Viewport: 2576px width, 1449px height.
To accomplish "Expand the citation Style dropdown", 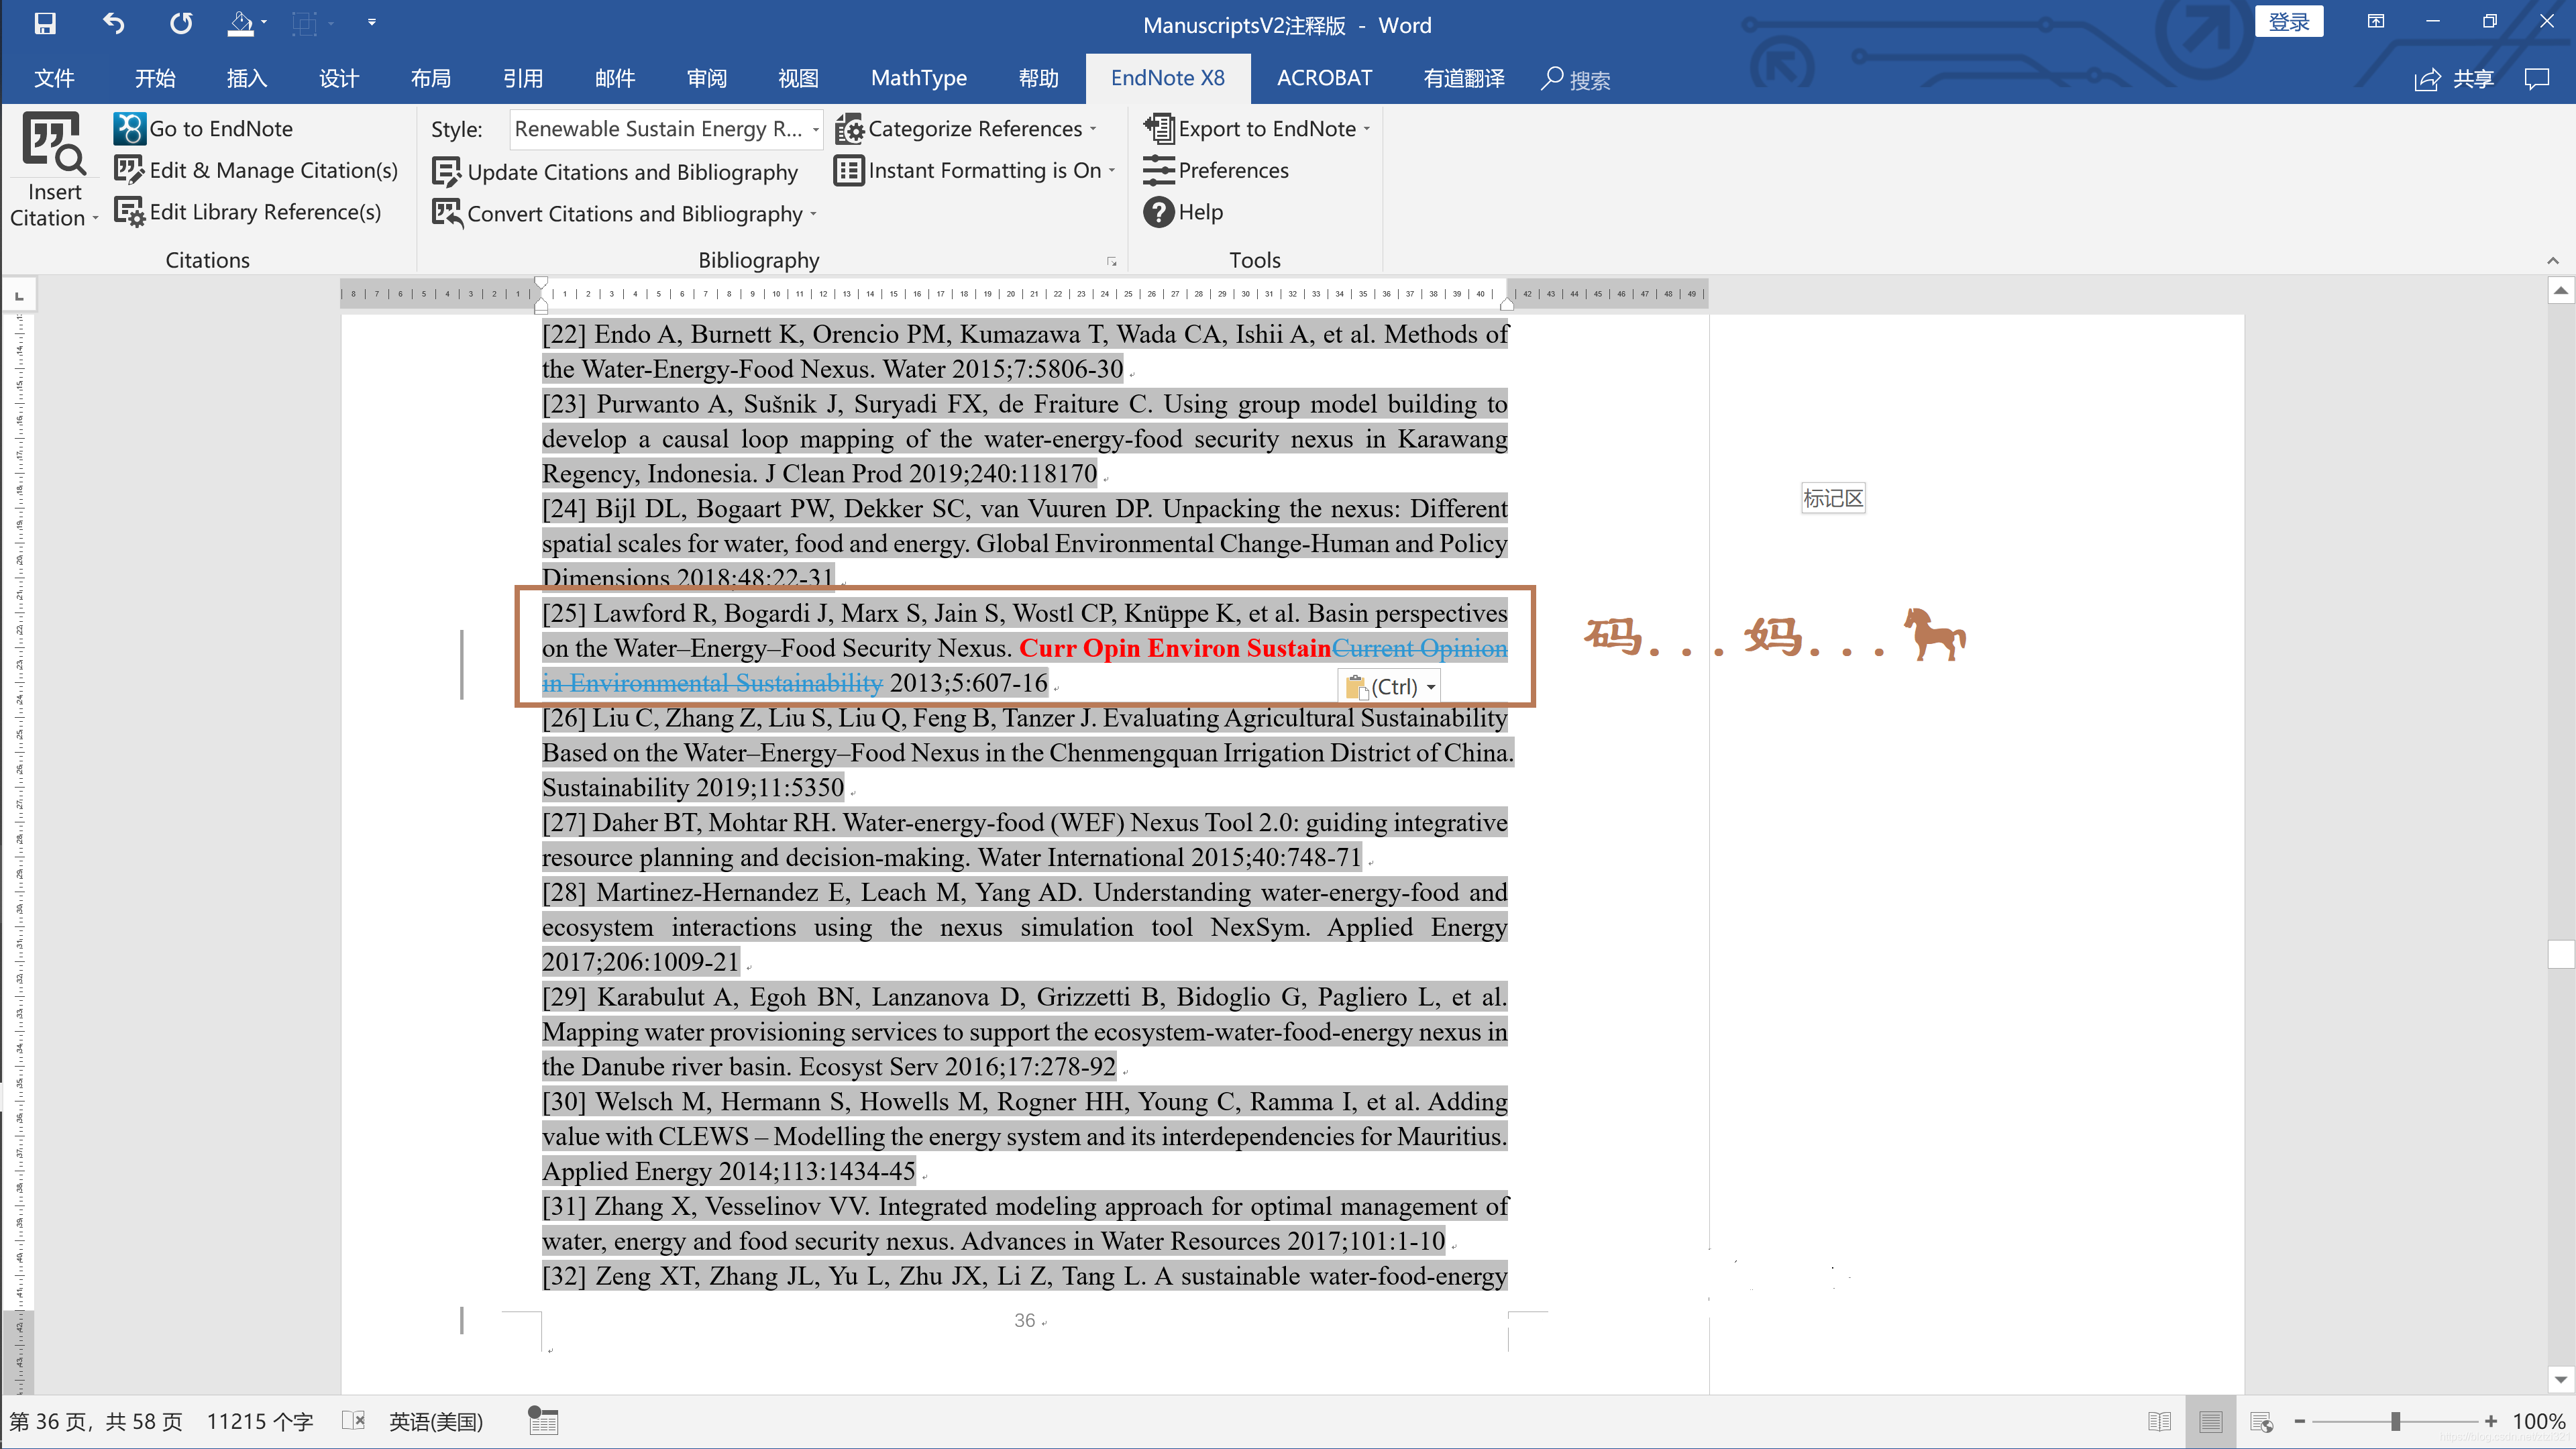I will click(815, 130).
